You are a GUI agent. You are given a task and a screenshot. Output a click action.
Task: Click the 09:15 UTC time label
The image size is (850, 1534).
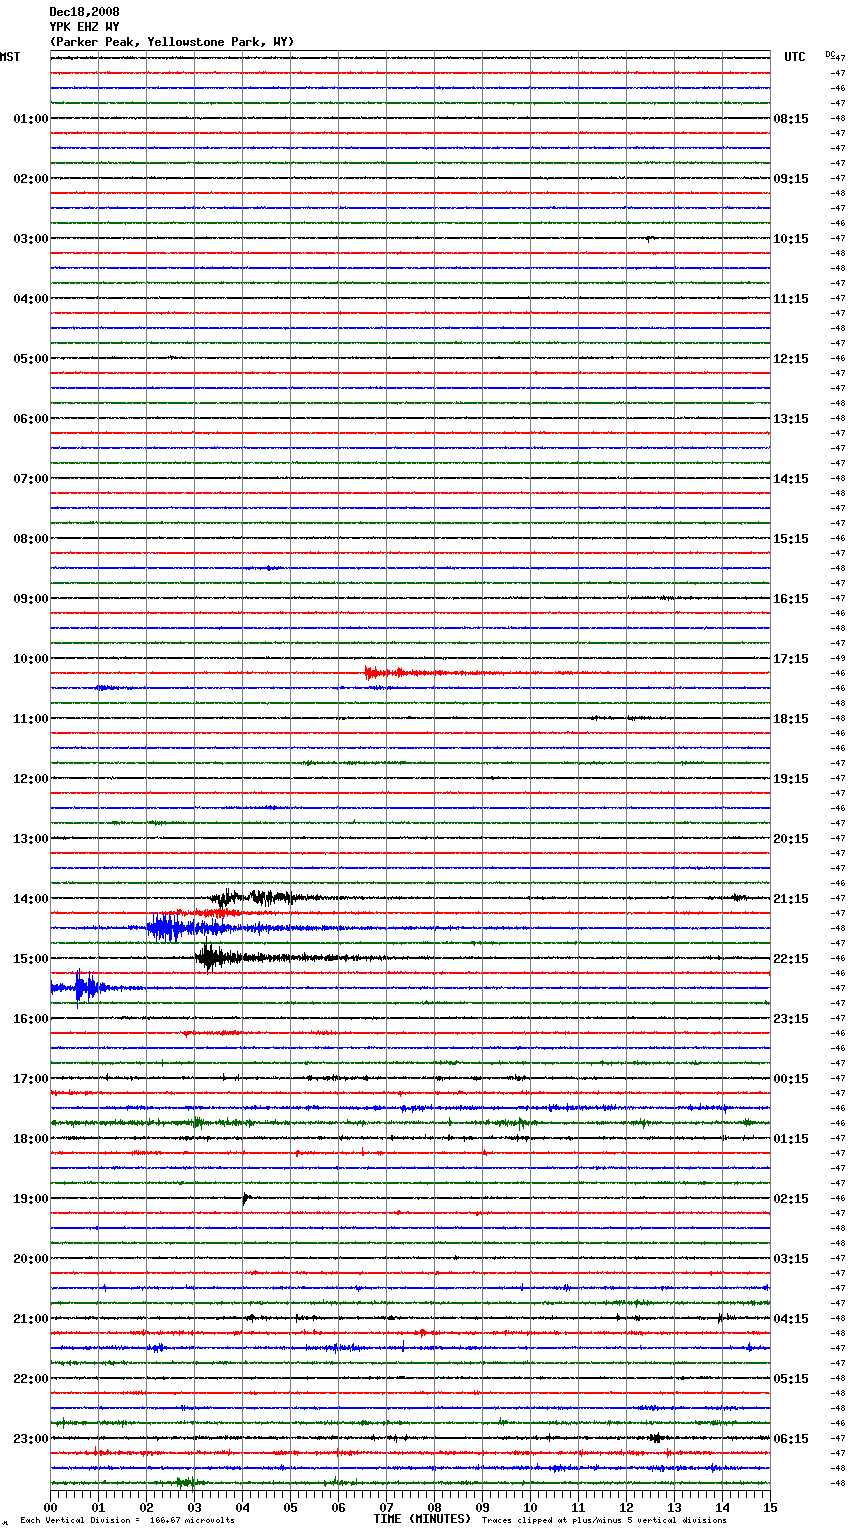coord(791,179)
